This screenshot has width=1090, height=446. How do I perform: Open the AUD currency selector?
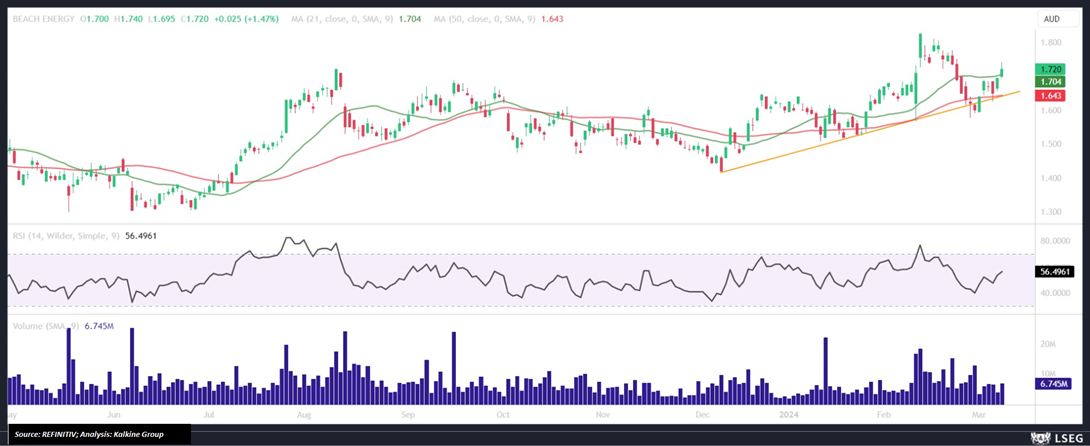[1052, 19]
